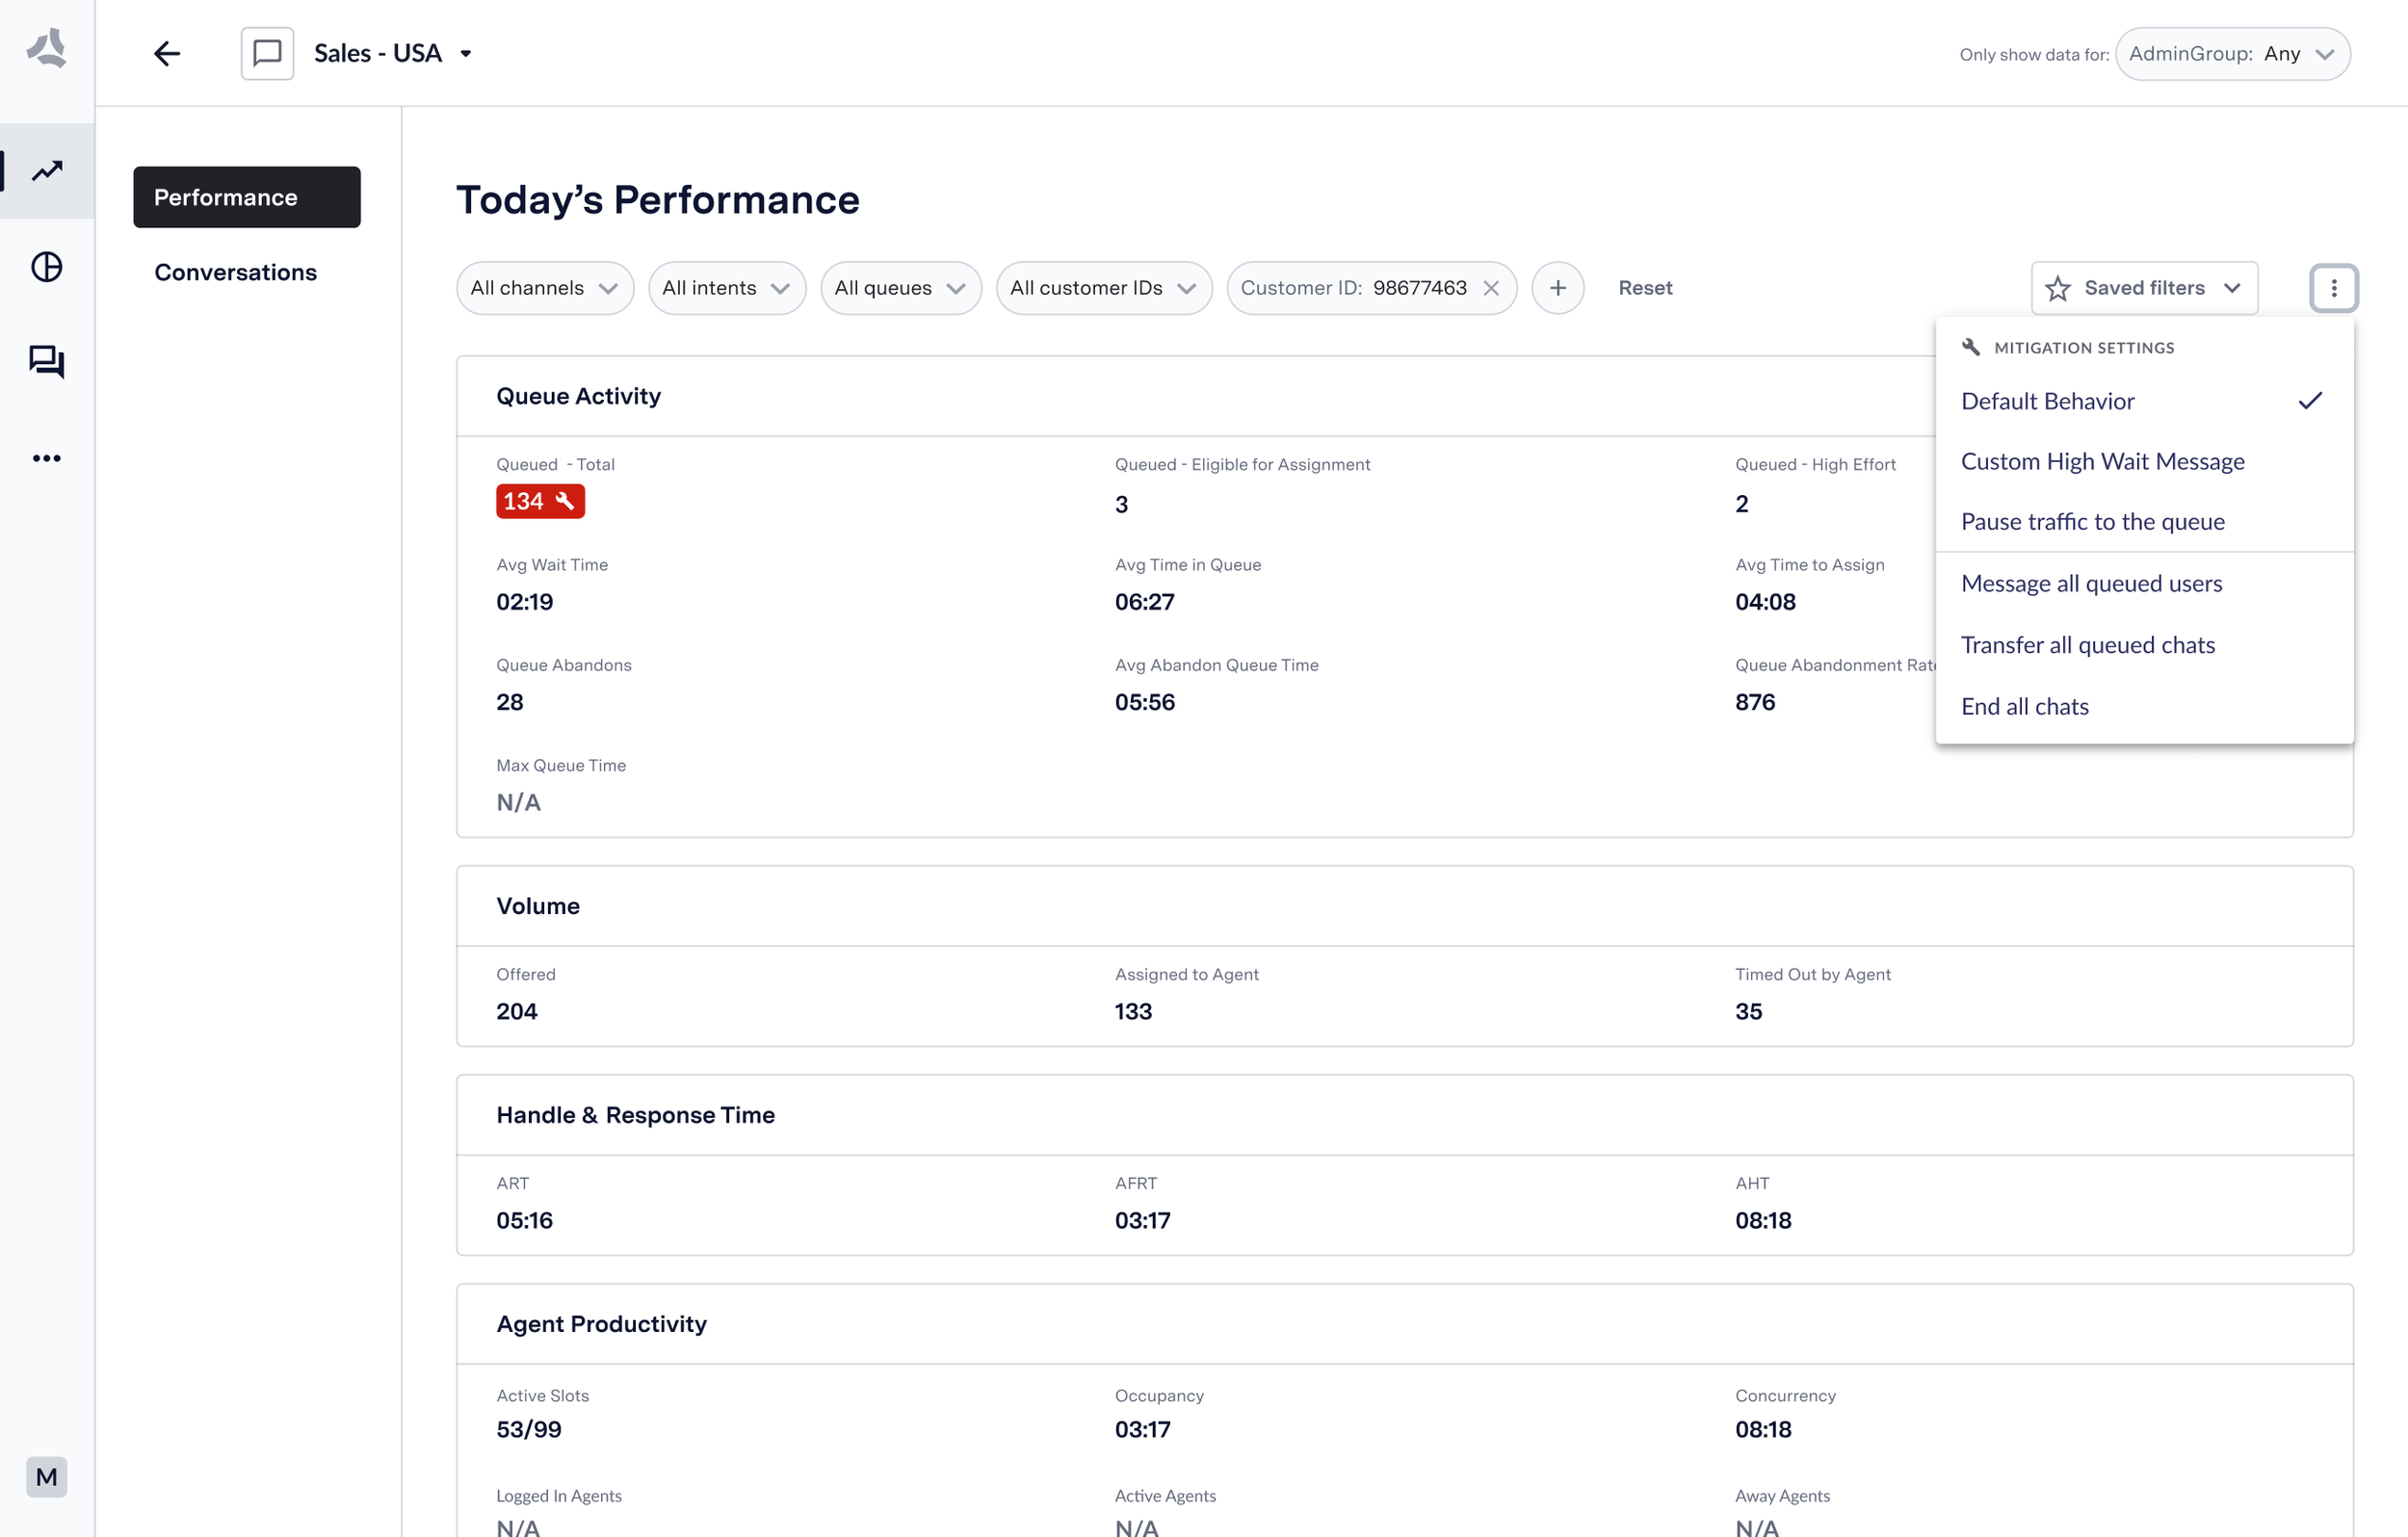Select Pause traffic to the queue
The height and width of the screenshot is (1537, 2408).
point(2092,522)
